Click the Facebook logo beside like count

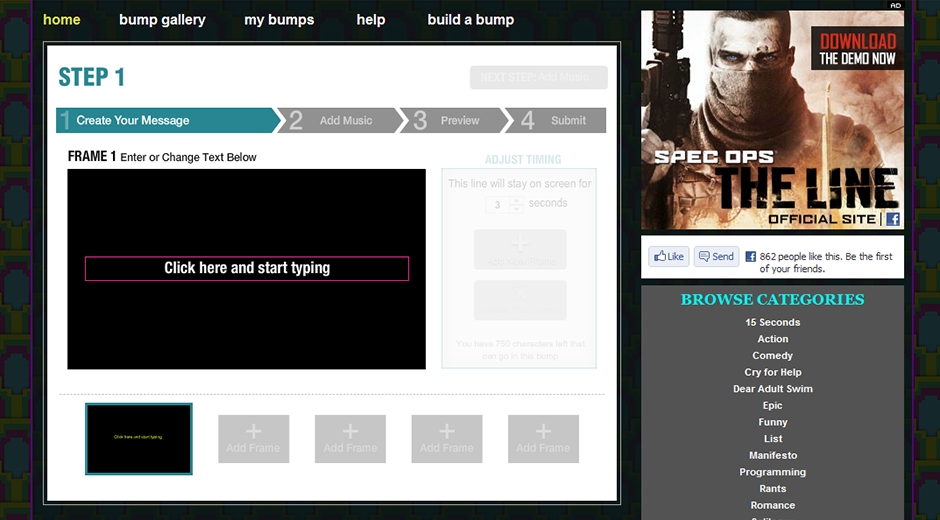coord(751,257)
